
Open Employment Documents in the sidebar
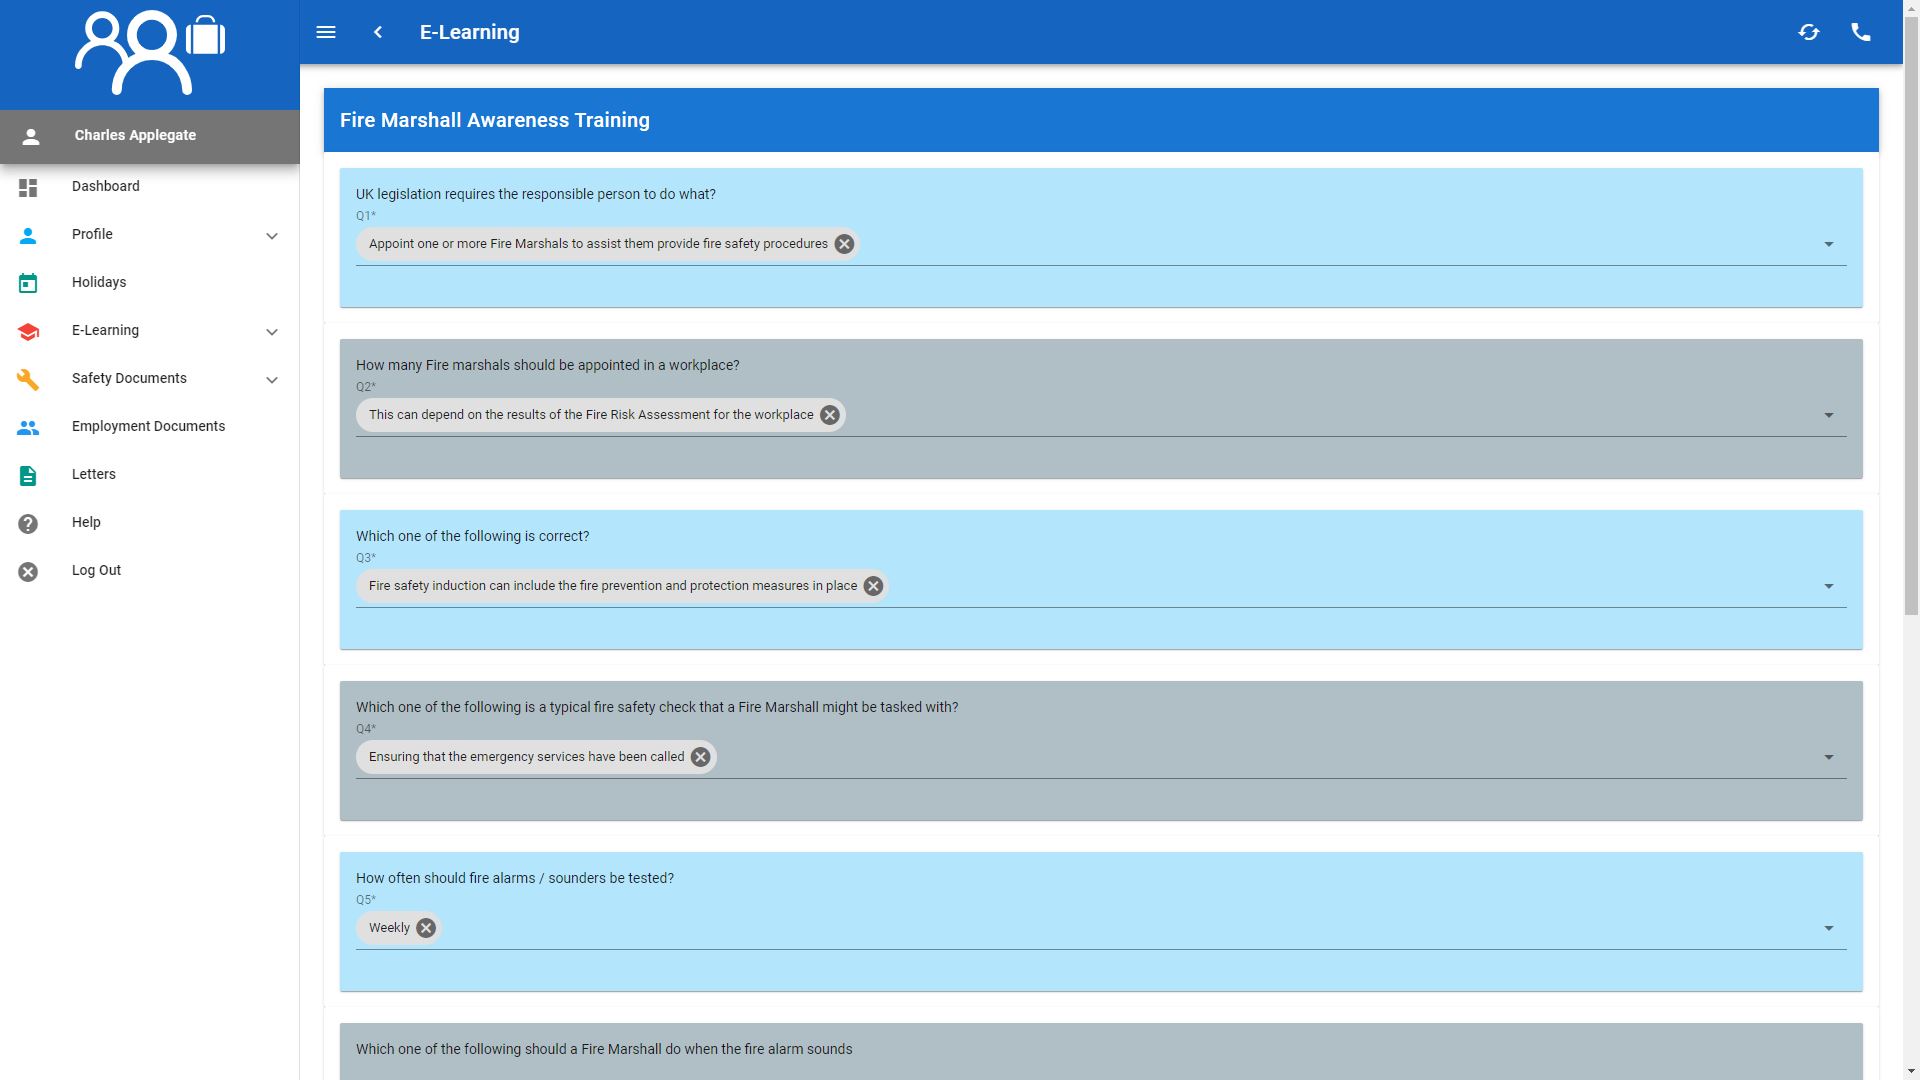pyautogui.click(x=150, y=426)
